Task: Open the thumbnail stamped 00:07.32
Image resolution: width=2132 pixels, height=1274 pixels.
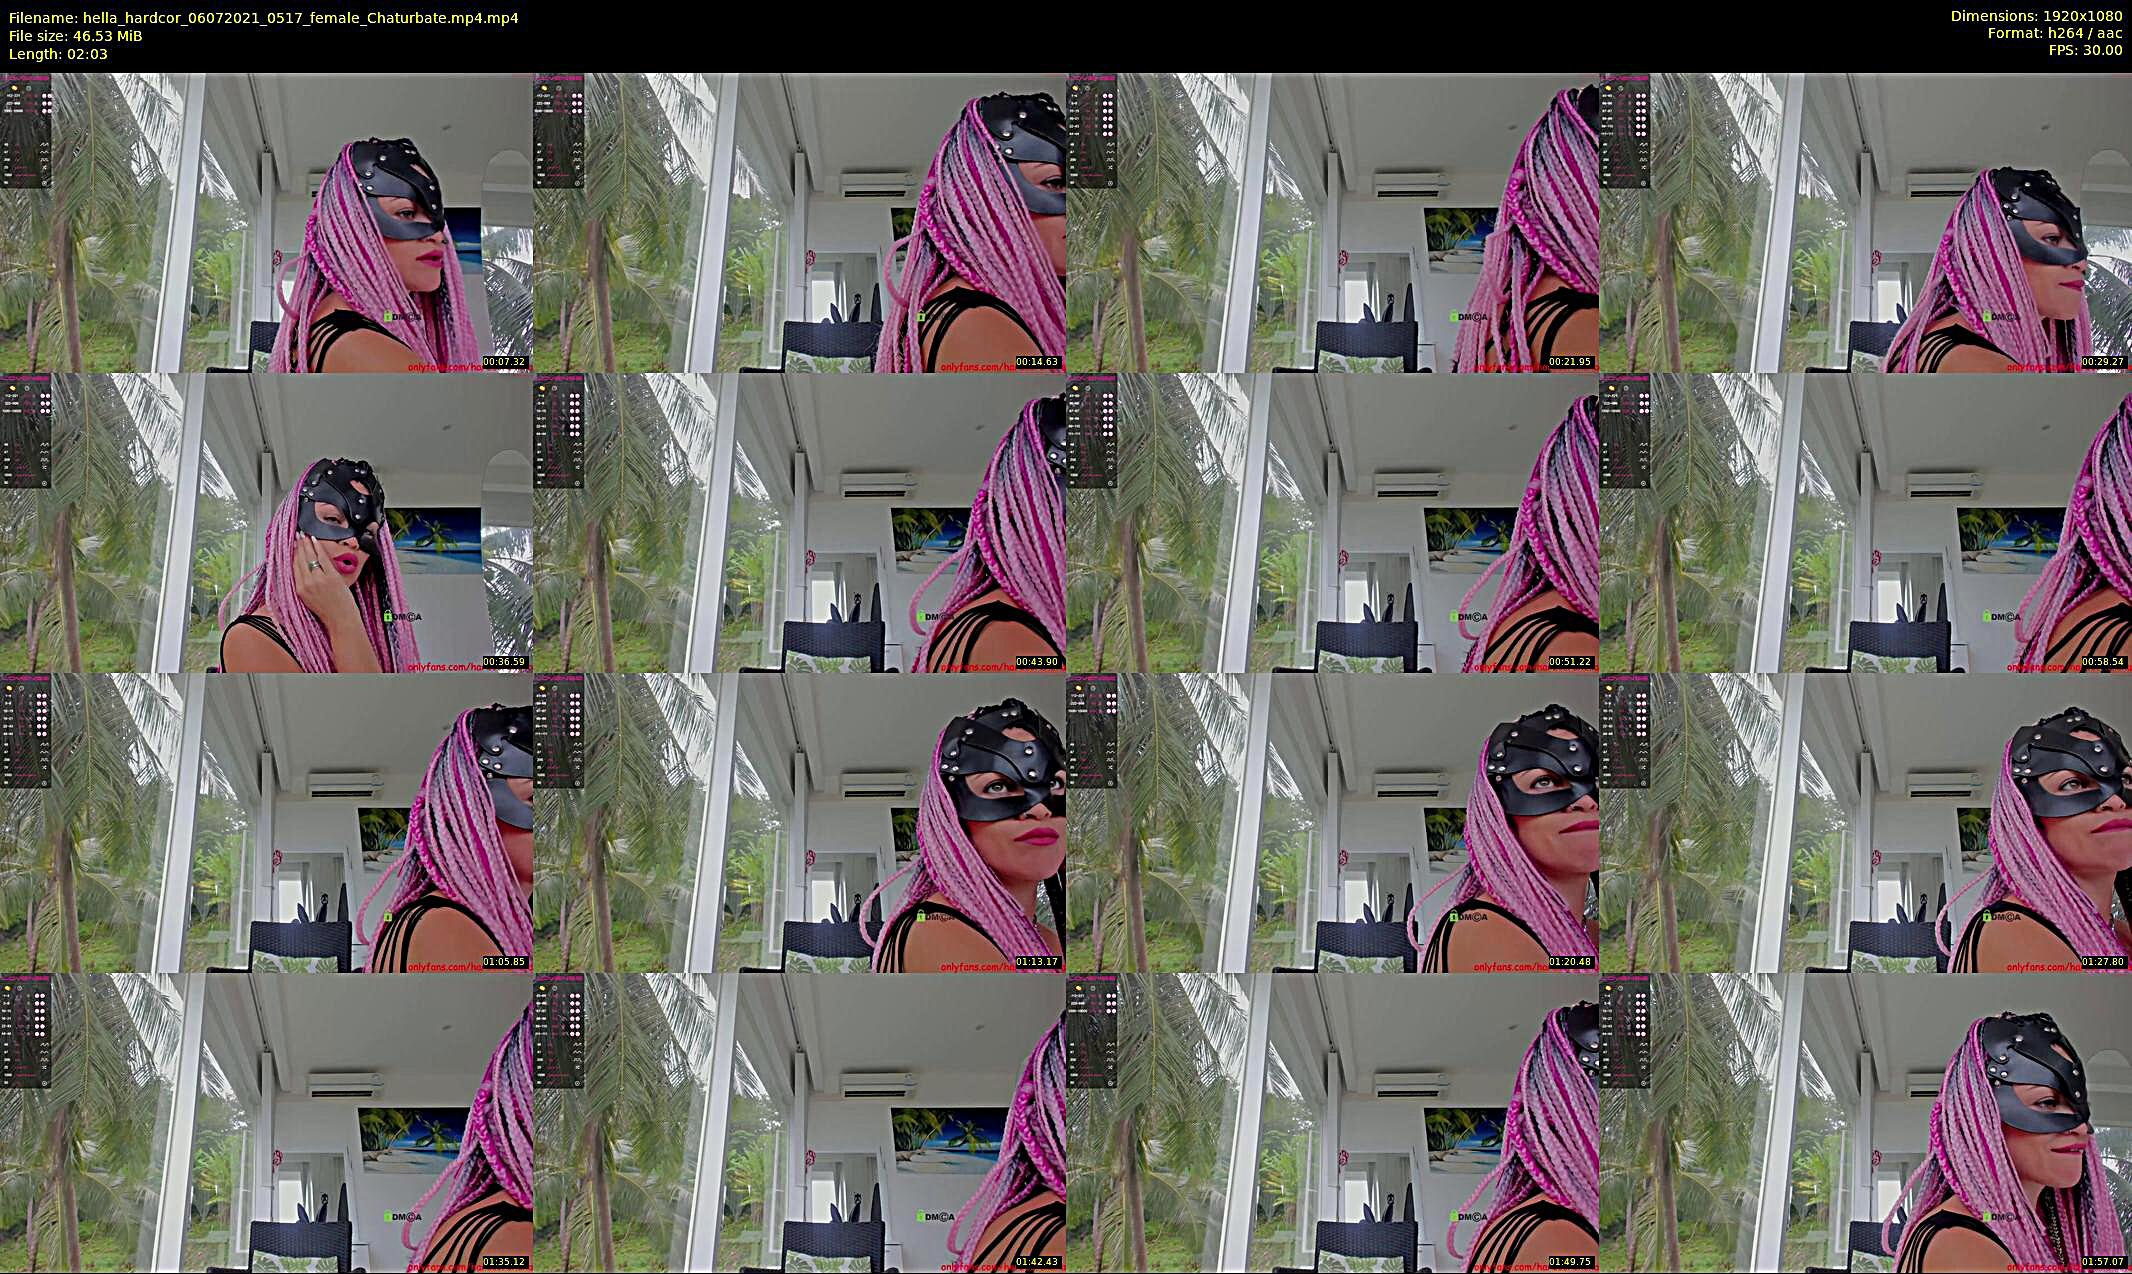Action: coord(266,223)
